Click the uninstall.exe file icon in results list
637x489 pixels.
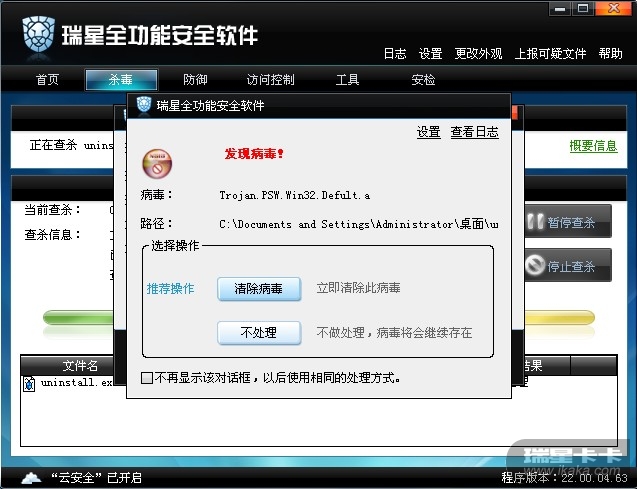pyautogui.click(x=29, y=383)
